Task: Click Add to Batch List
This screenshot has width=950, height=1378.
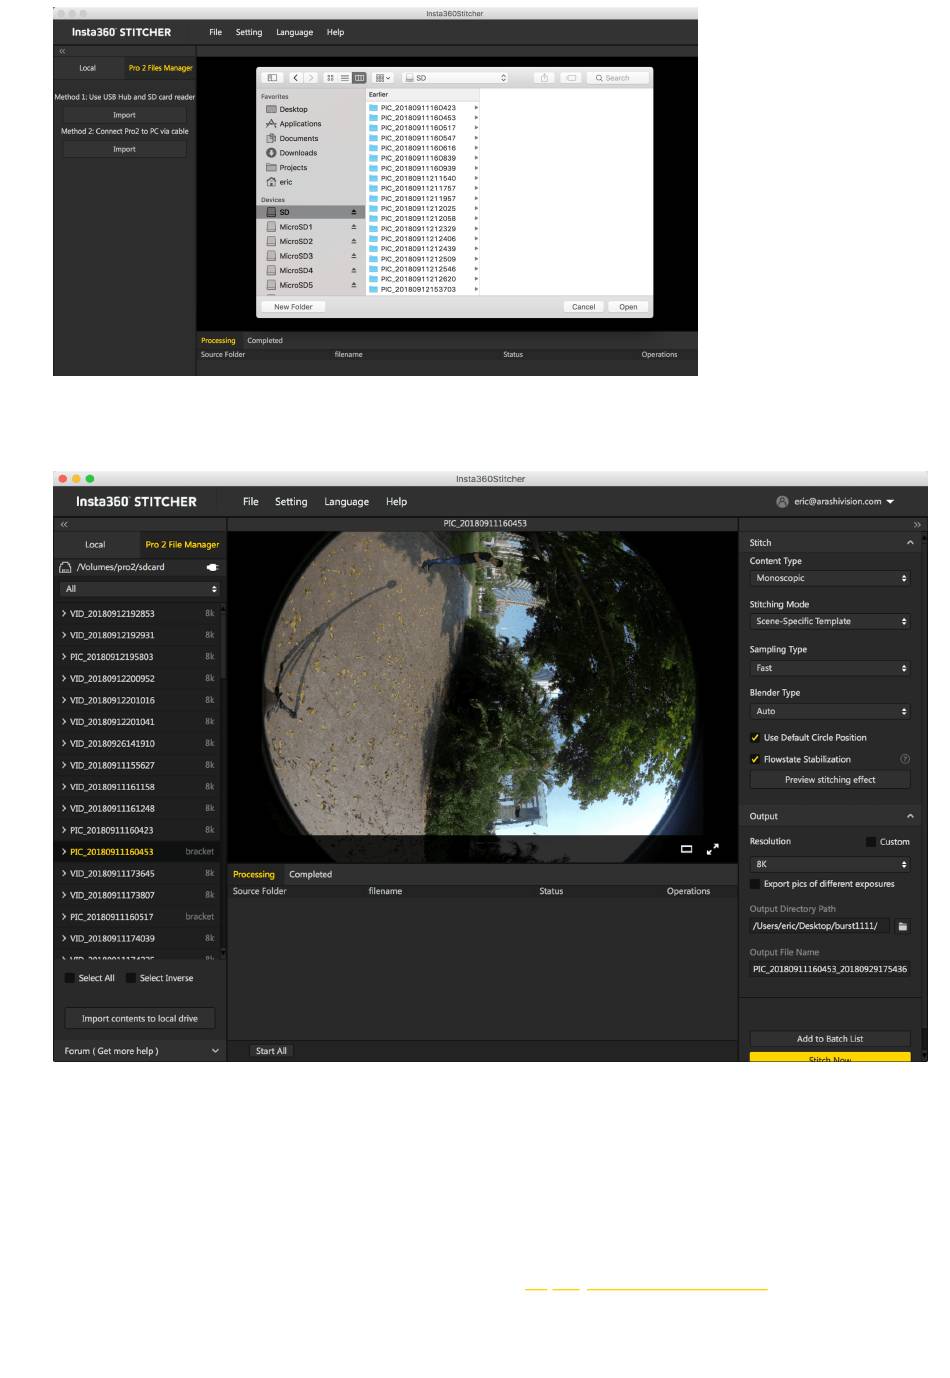Action: pos(830,1039)
